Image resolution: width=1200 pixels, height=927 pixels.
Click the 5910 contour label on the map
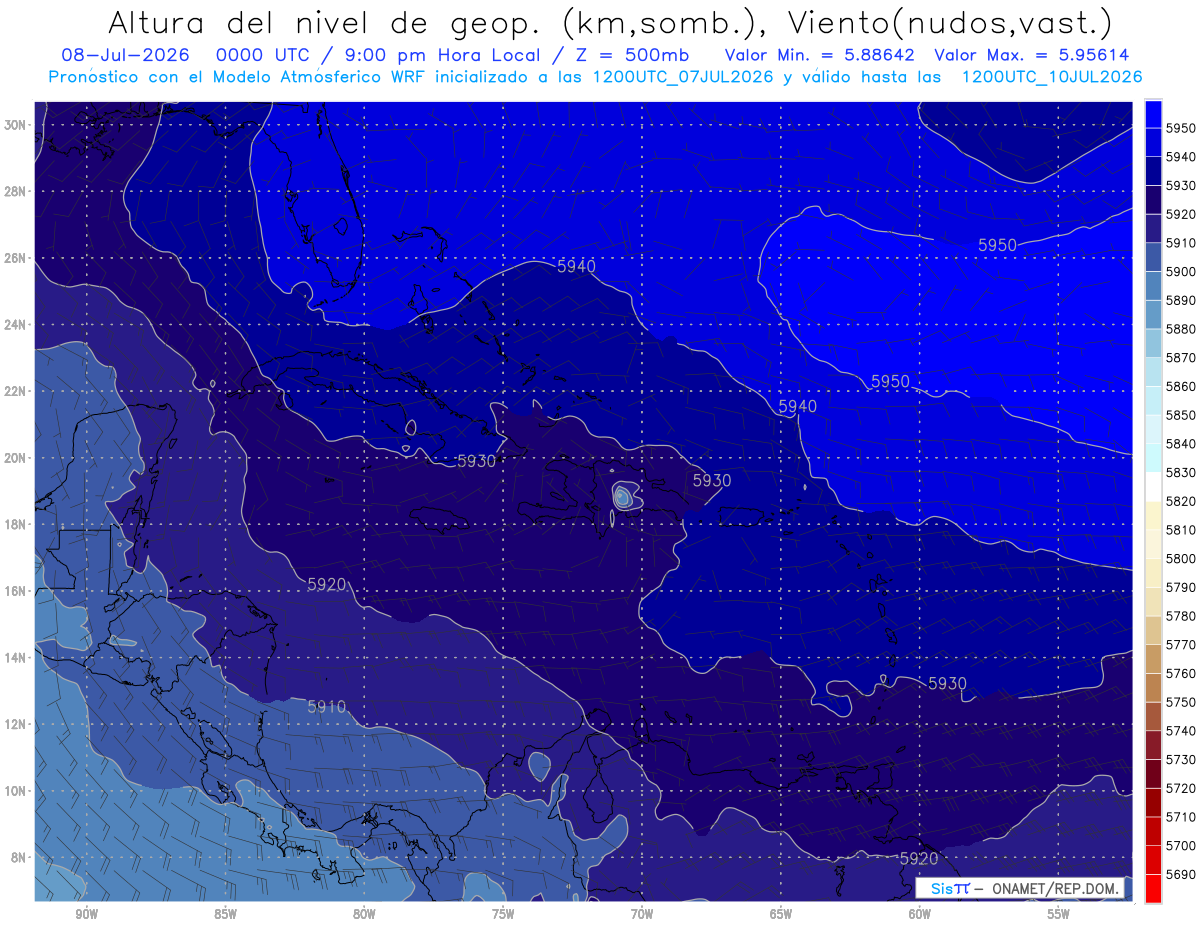(327, 707)
